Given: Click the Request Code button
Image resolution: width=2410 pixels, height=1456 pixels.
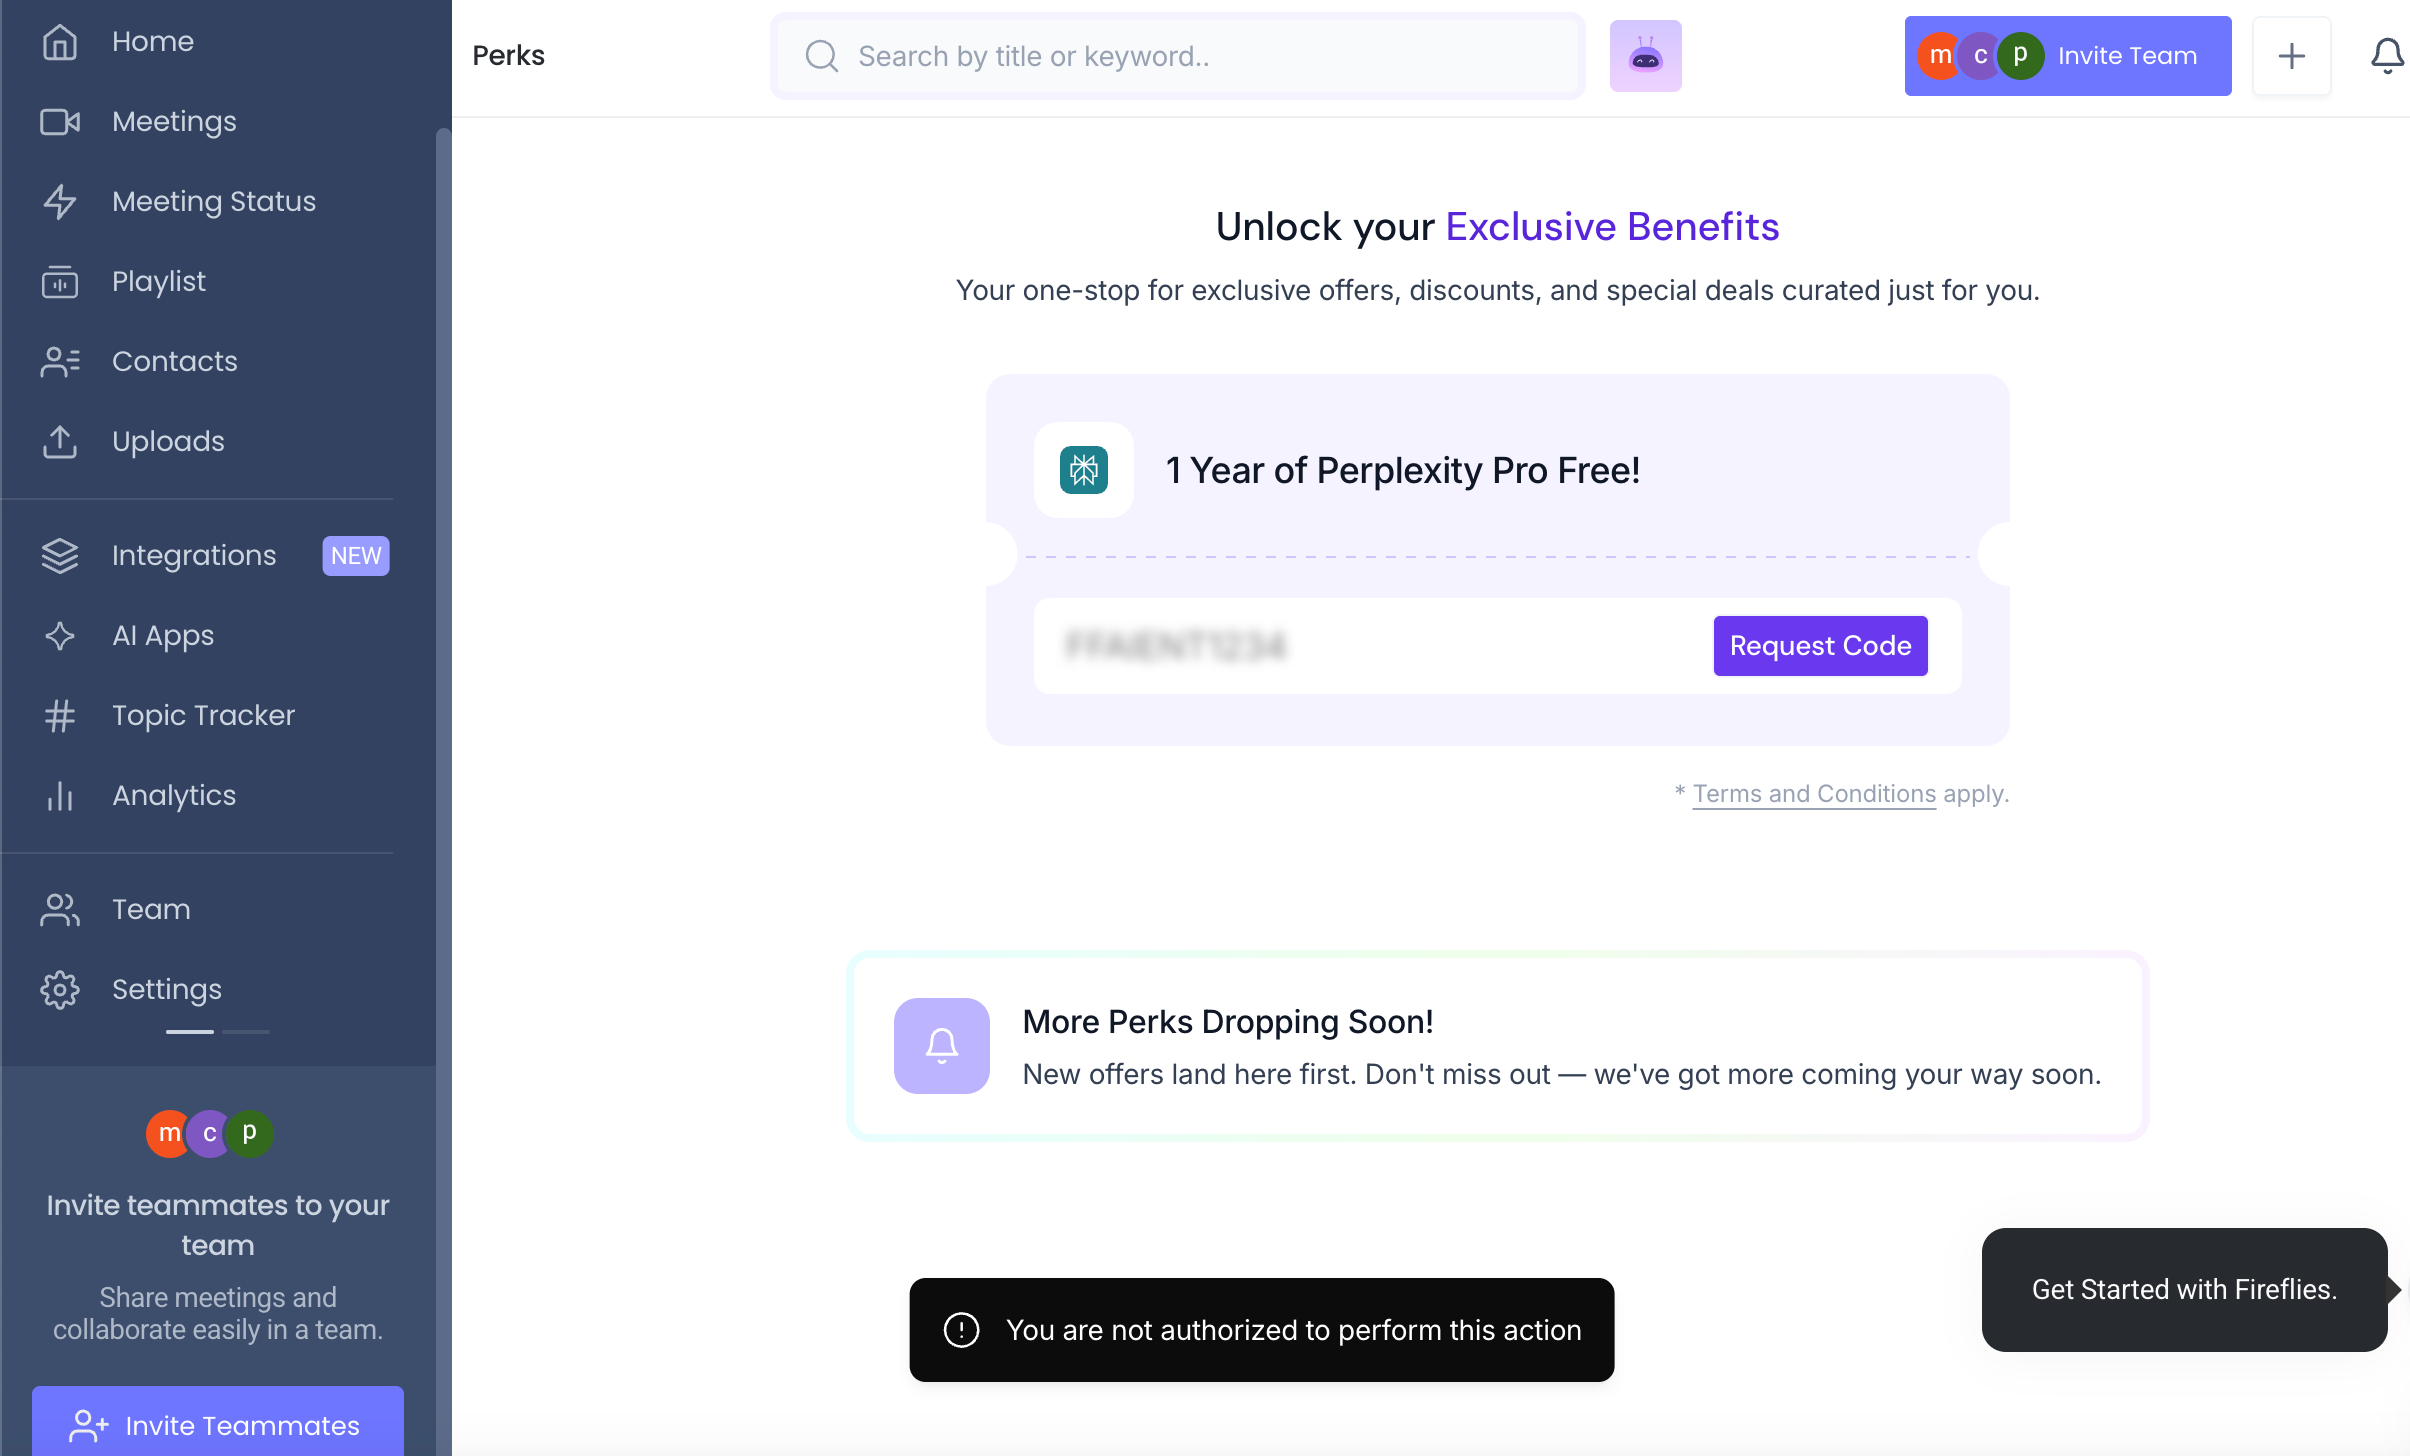Looking at the screenshot, I should click(x=1820, y=646).
